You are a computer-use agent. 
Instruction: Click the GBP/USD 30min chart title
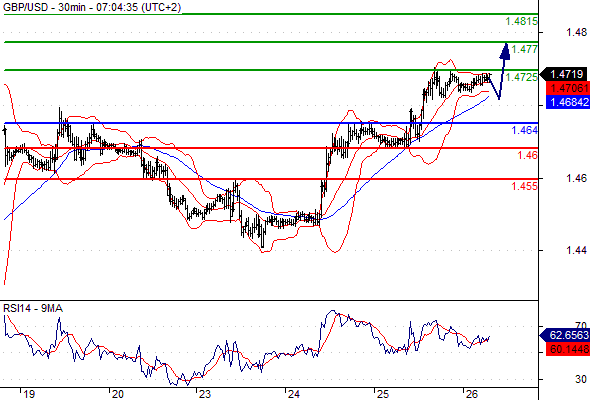92,7
